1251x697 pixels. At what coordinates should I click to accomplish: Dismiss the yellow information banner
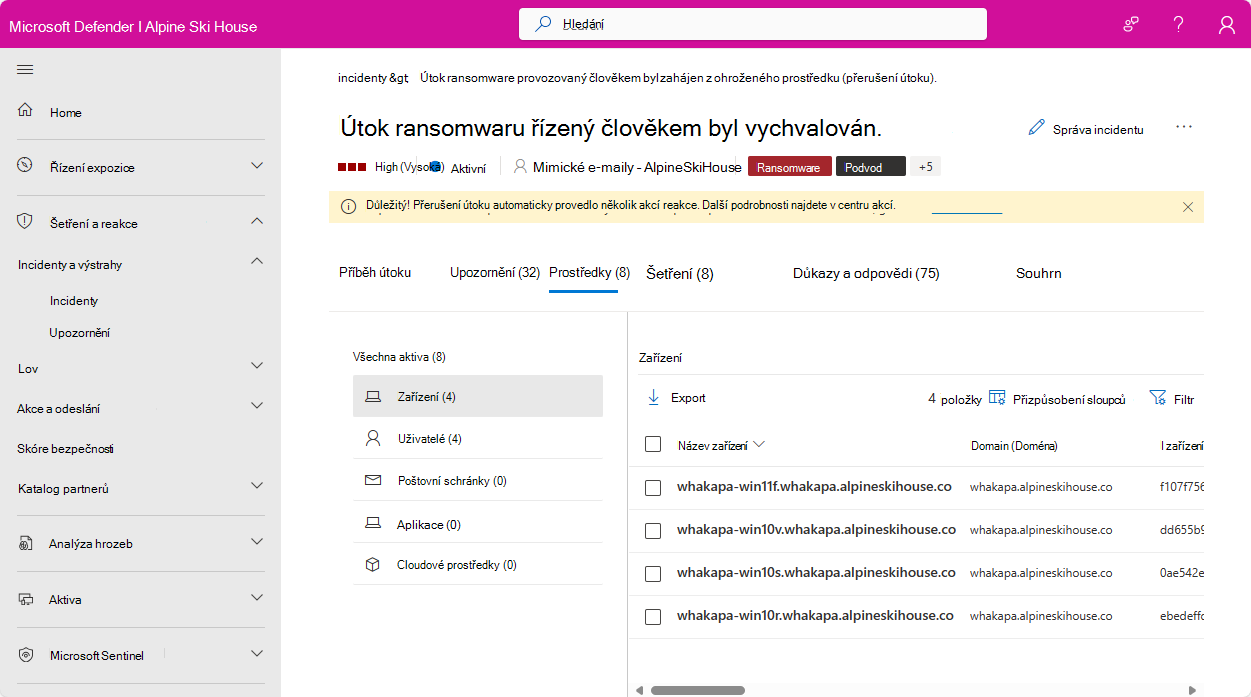[1188, 207]
